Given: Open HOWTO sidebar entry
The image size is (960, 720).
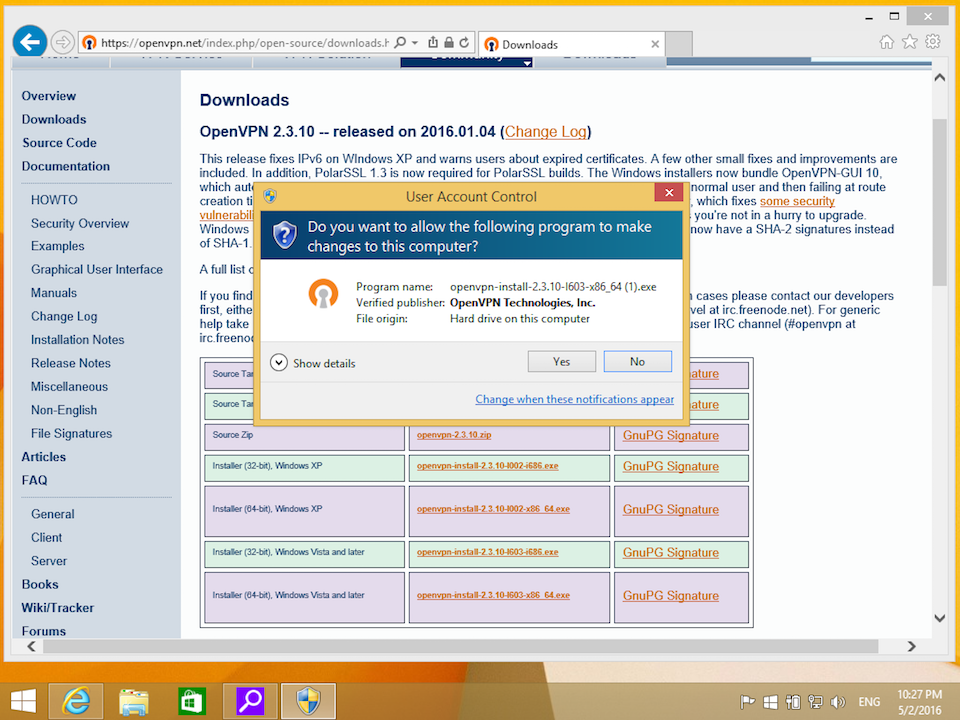Looking at the screenshot, I should [54, 200].
